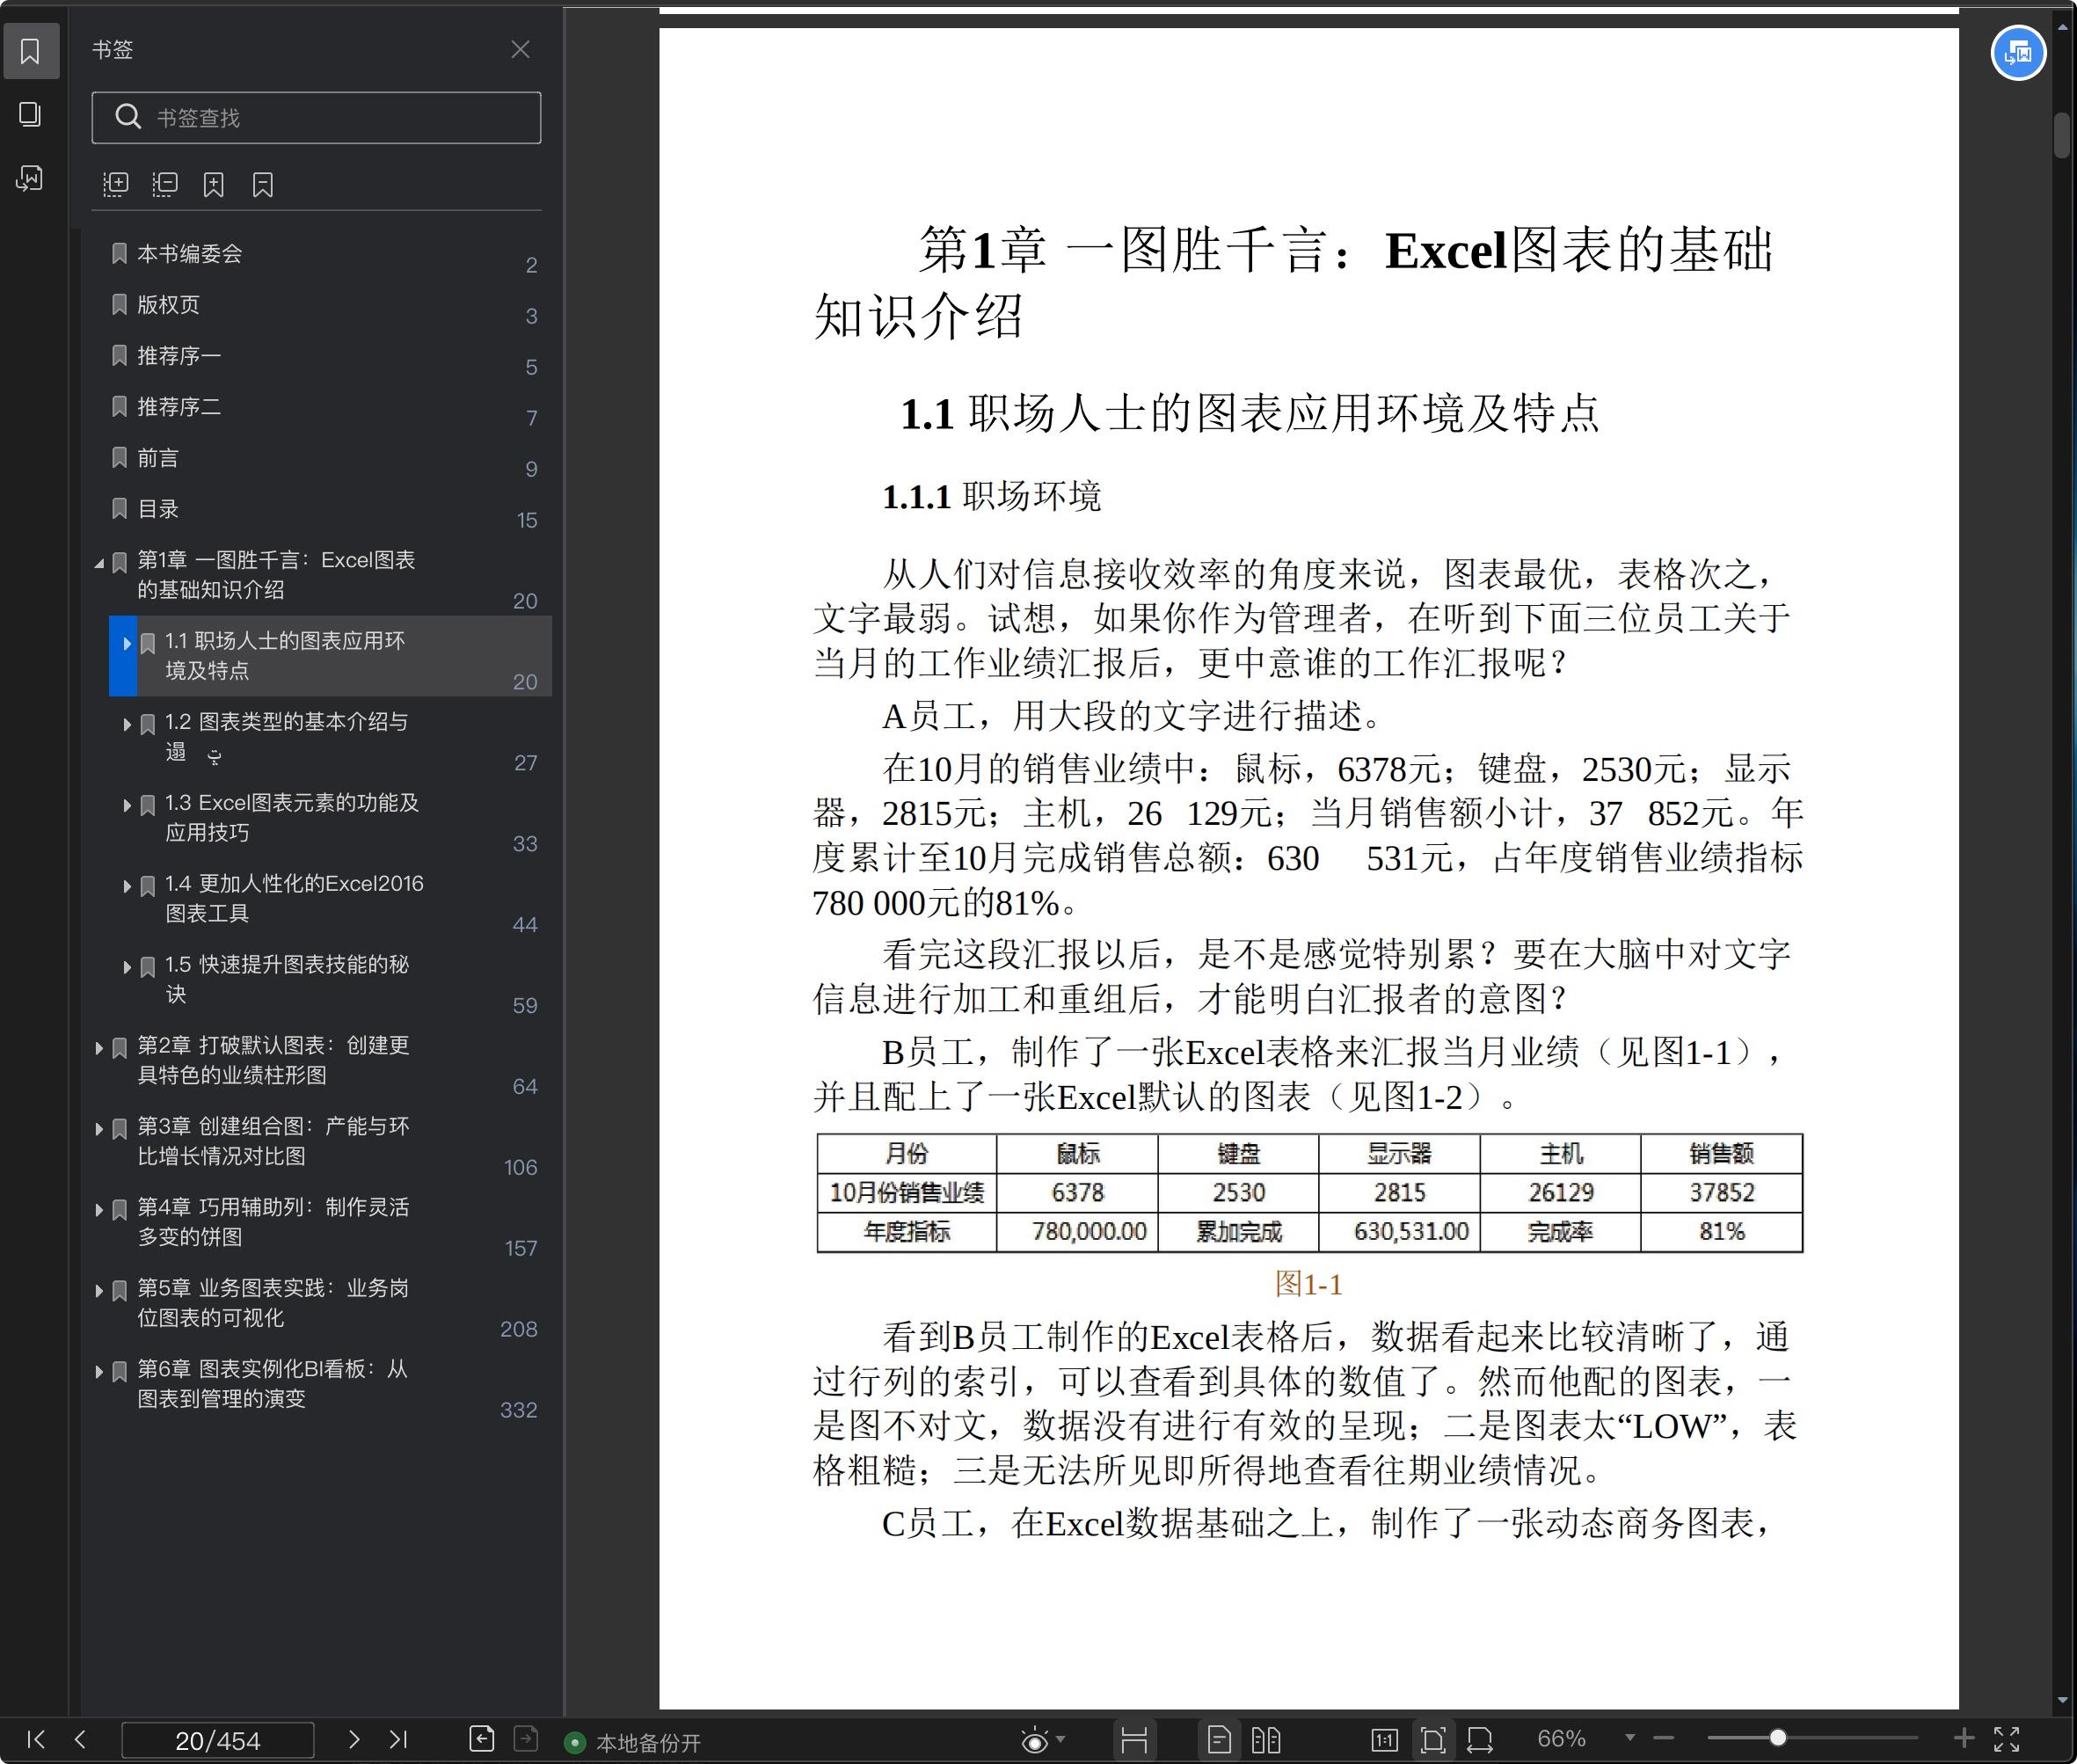Go to the last page button
This screenshot has height=1764, width=2077.
(398, 1739)
